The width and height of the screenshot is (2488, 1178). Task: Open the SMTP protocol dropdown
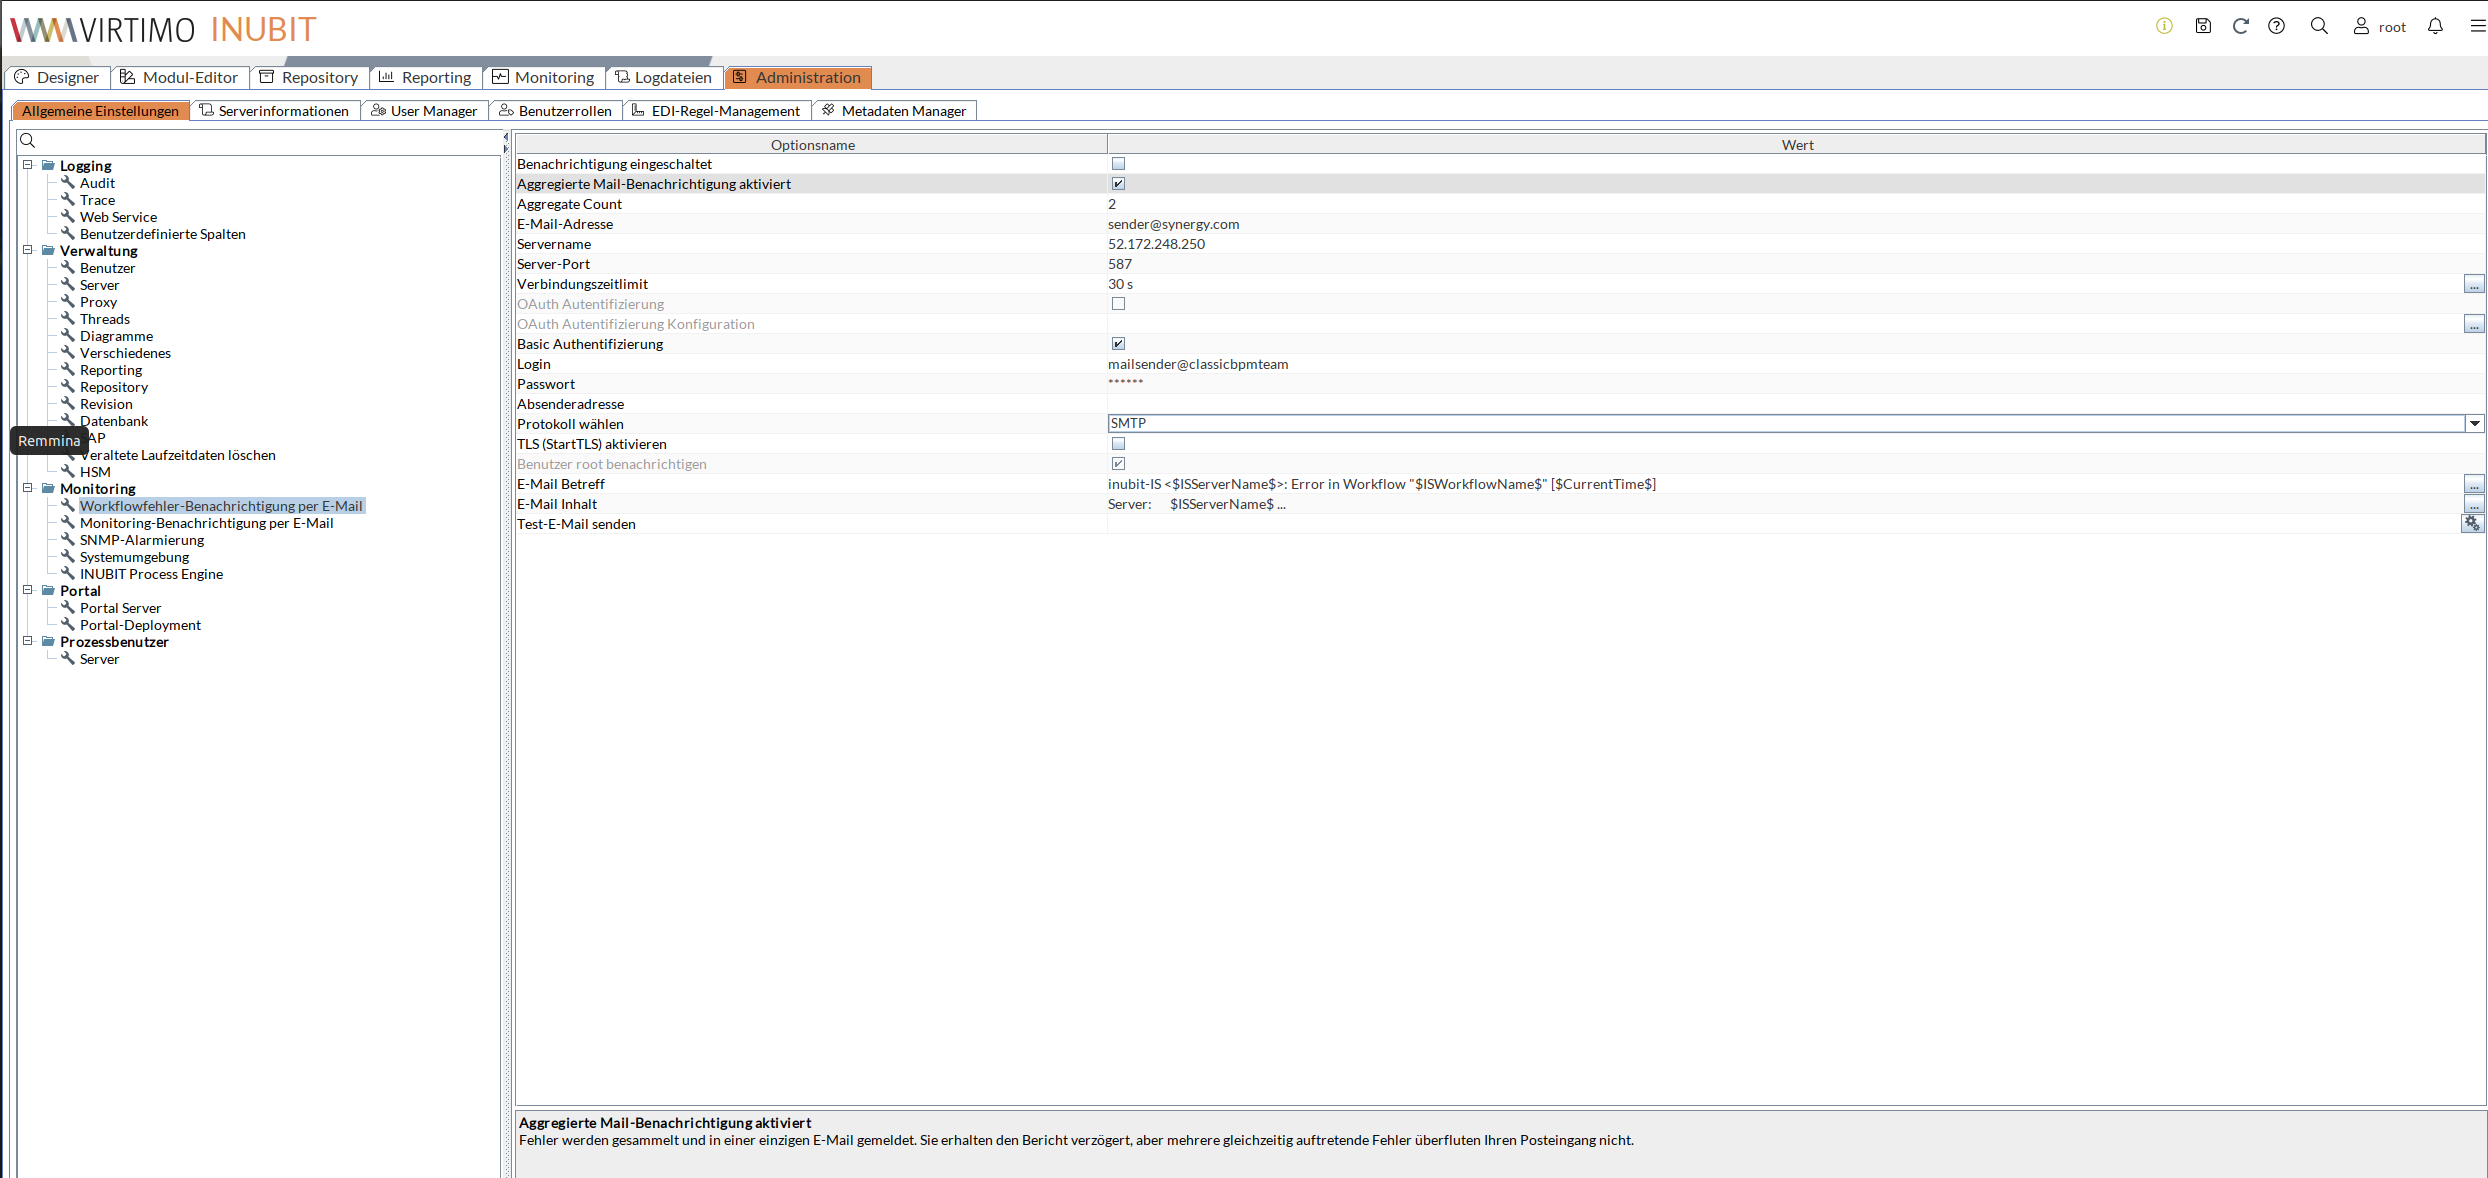coord(2475,423)
